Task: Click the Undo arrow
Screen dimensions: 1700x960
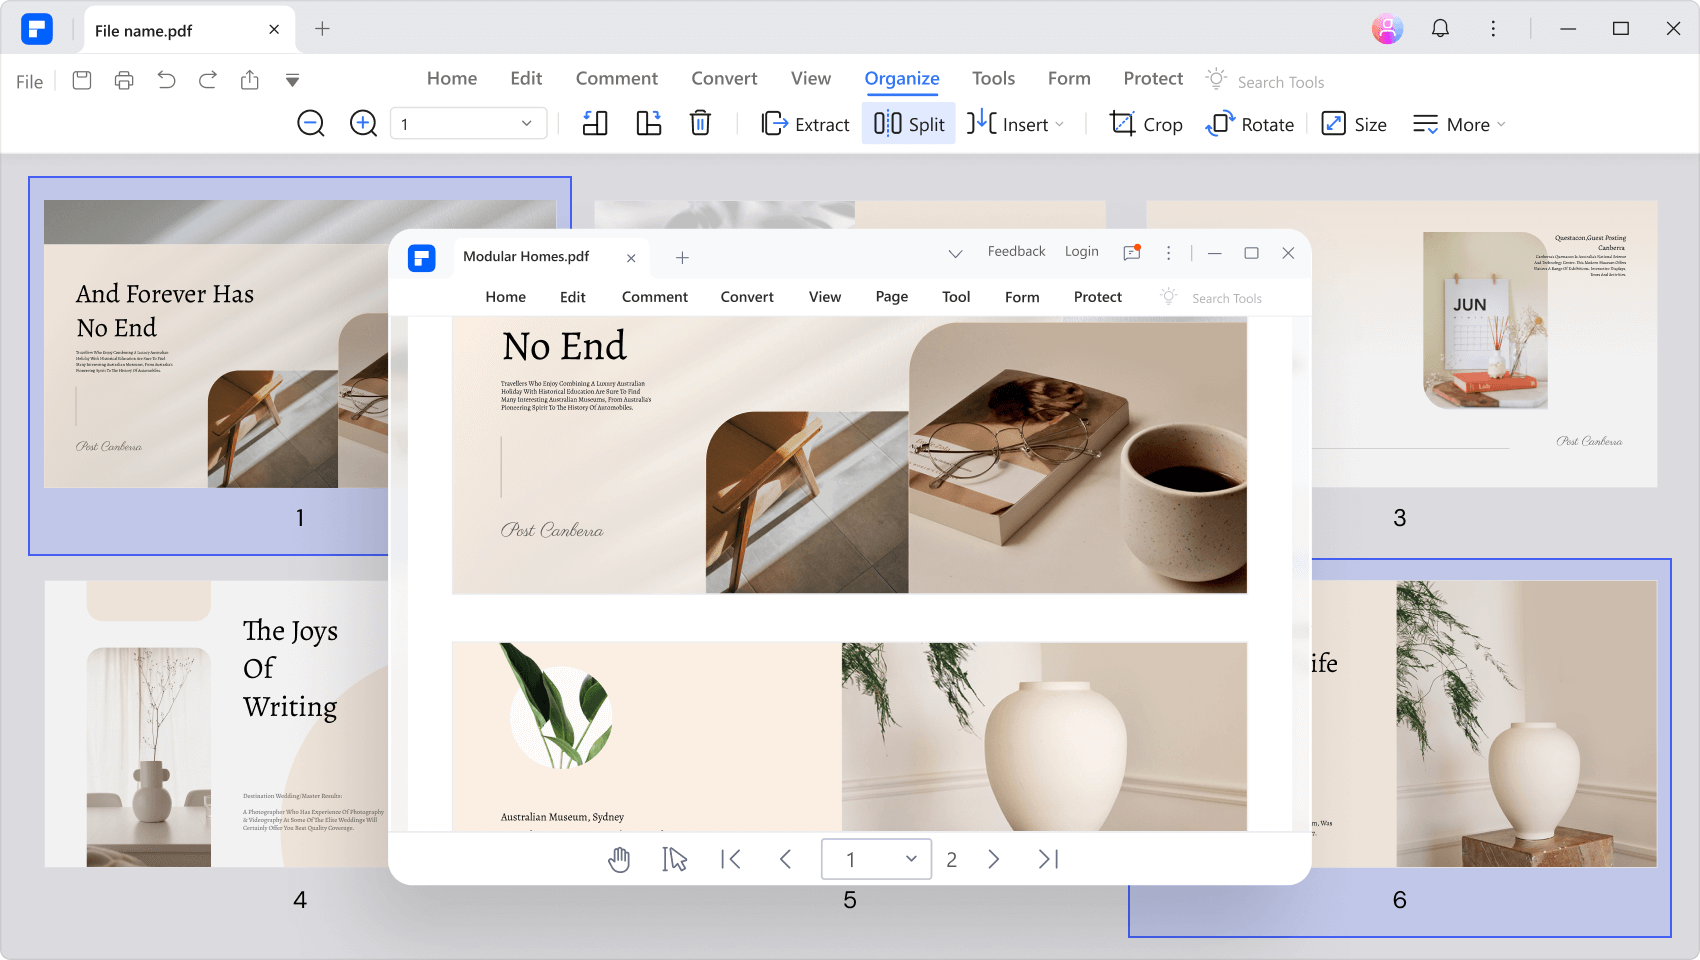Action: 166,80
